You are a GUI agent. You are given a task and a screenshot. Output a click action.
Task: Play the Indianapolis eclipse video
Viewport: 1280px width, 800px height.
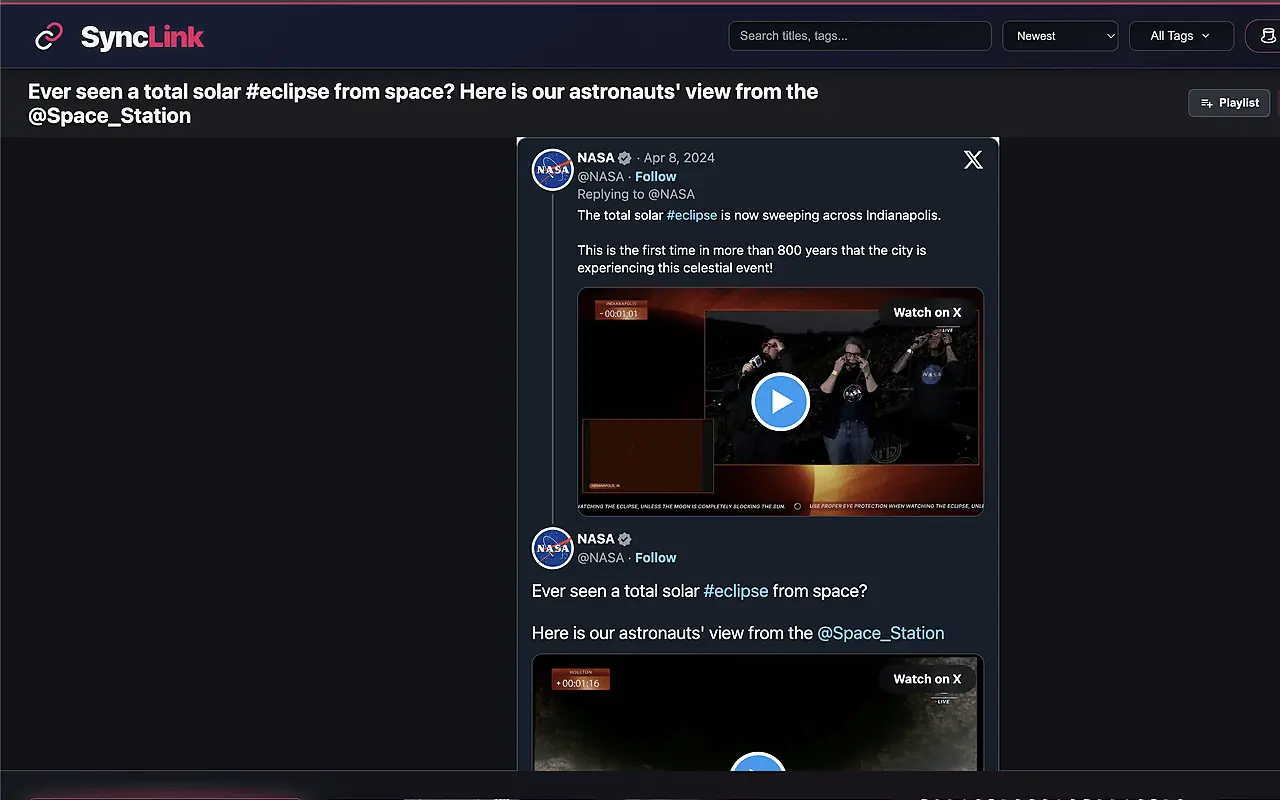780,401
